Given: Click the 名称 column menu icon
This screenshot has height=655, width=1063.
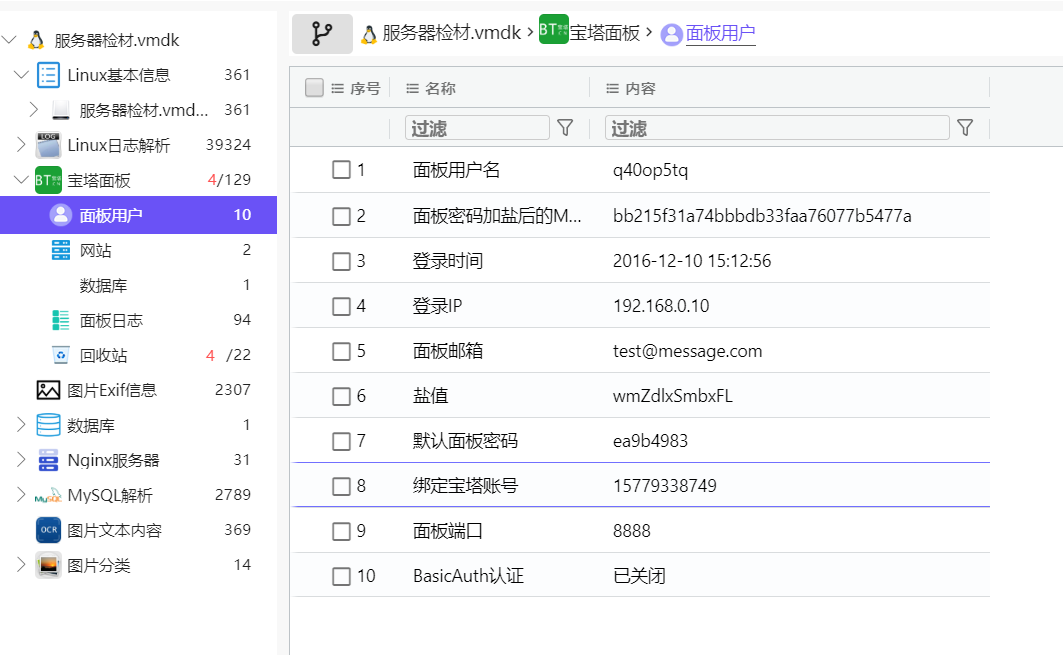Looking at the screenshot, I should (x=412, y=88).
